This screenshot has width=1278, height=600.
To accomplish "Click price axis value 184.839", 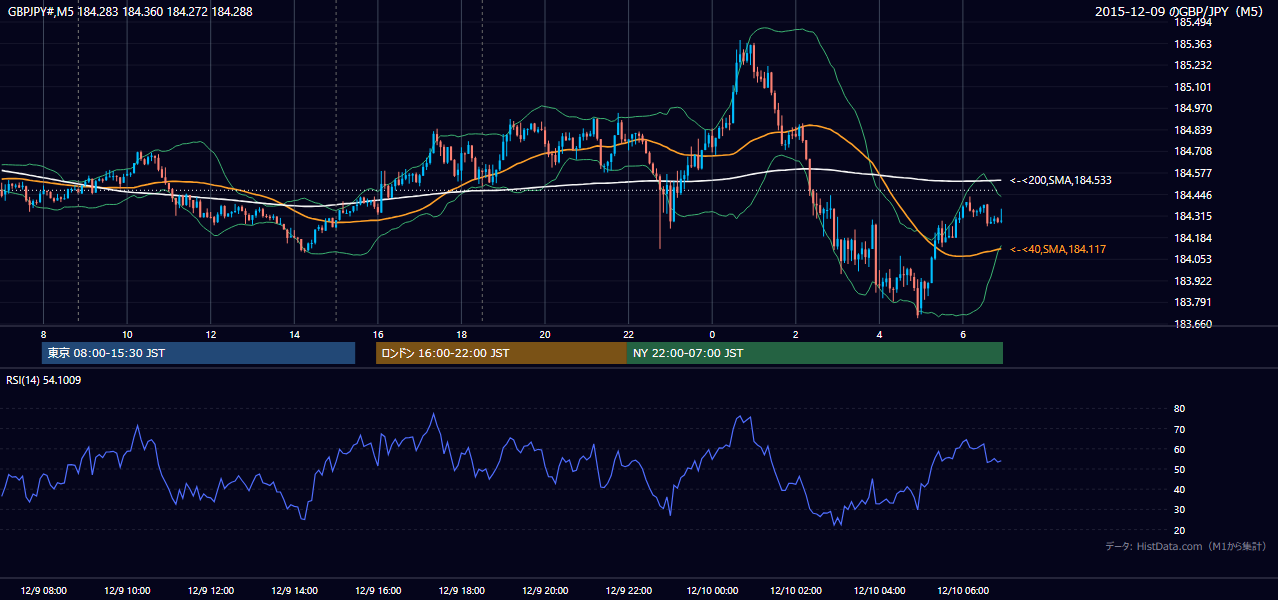I will [1194, 130].
